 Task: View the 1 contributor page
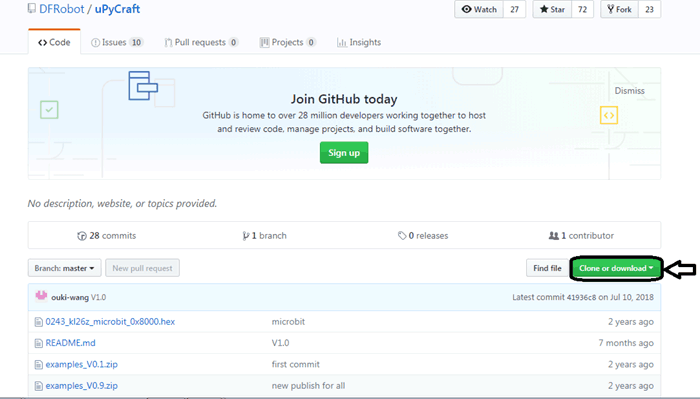(581, 236)
